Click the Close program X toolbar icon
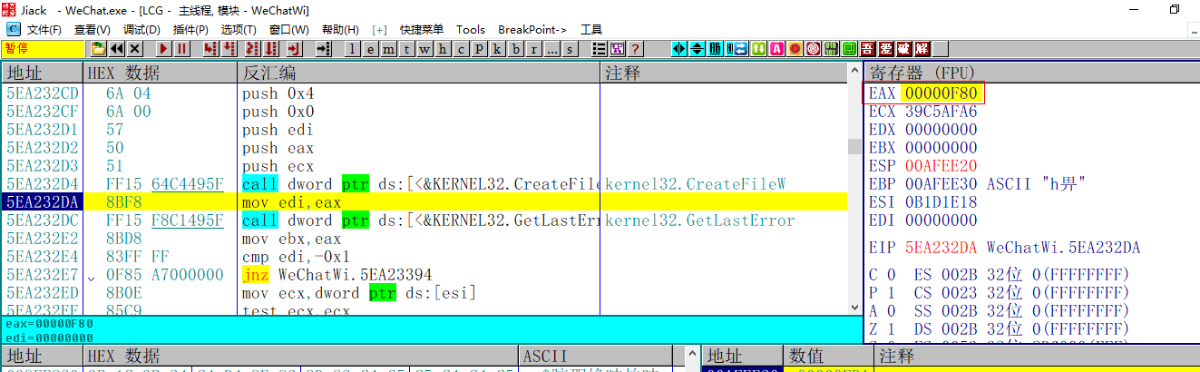 pos(134,48)
